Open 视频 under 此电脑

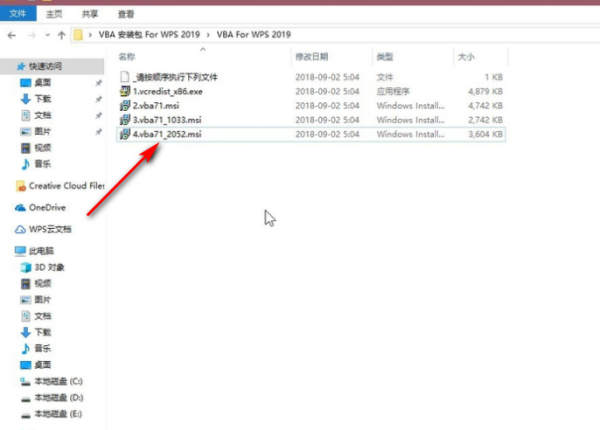coord(42,283)
